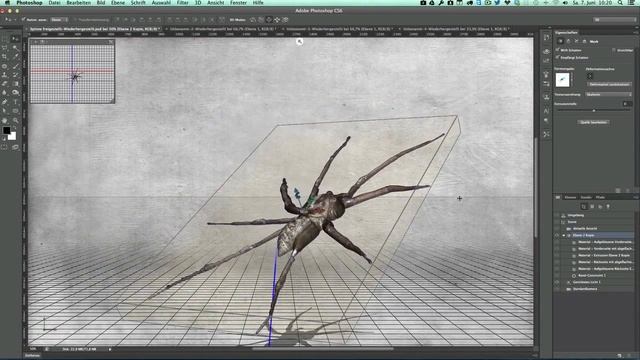This screenshot has width=640, height=360.
Task: Toggle the Unsichtbar checkbox
Action: [x=614, y=50]
